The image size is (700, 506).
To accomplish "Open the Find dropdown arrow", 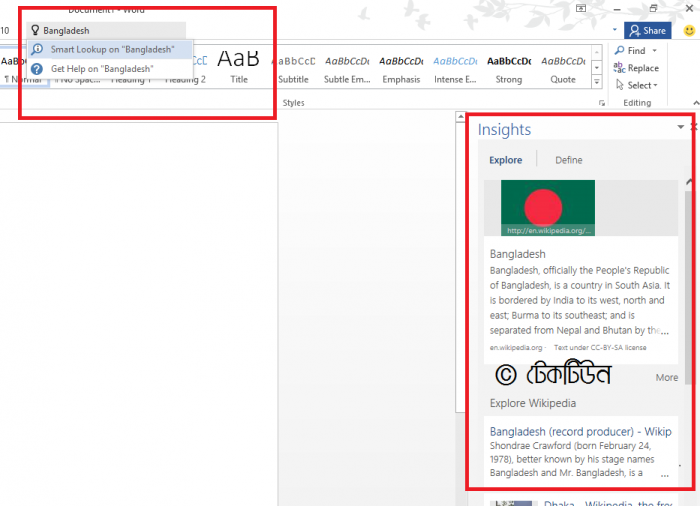I will click(x=654, y=50).
